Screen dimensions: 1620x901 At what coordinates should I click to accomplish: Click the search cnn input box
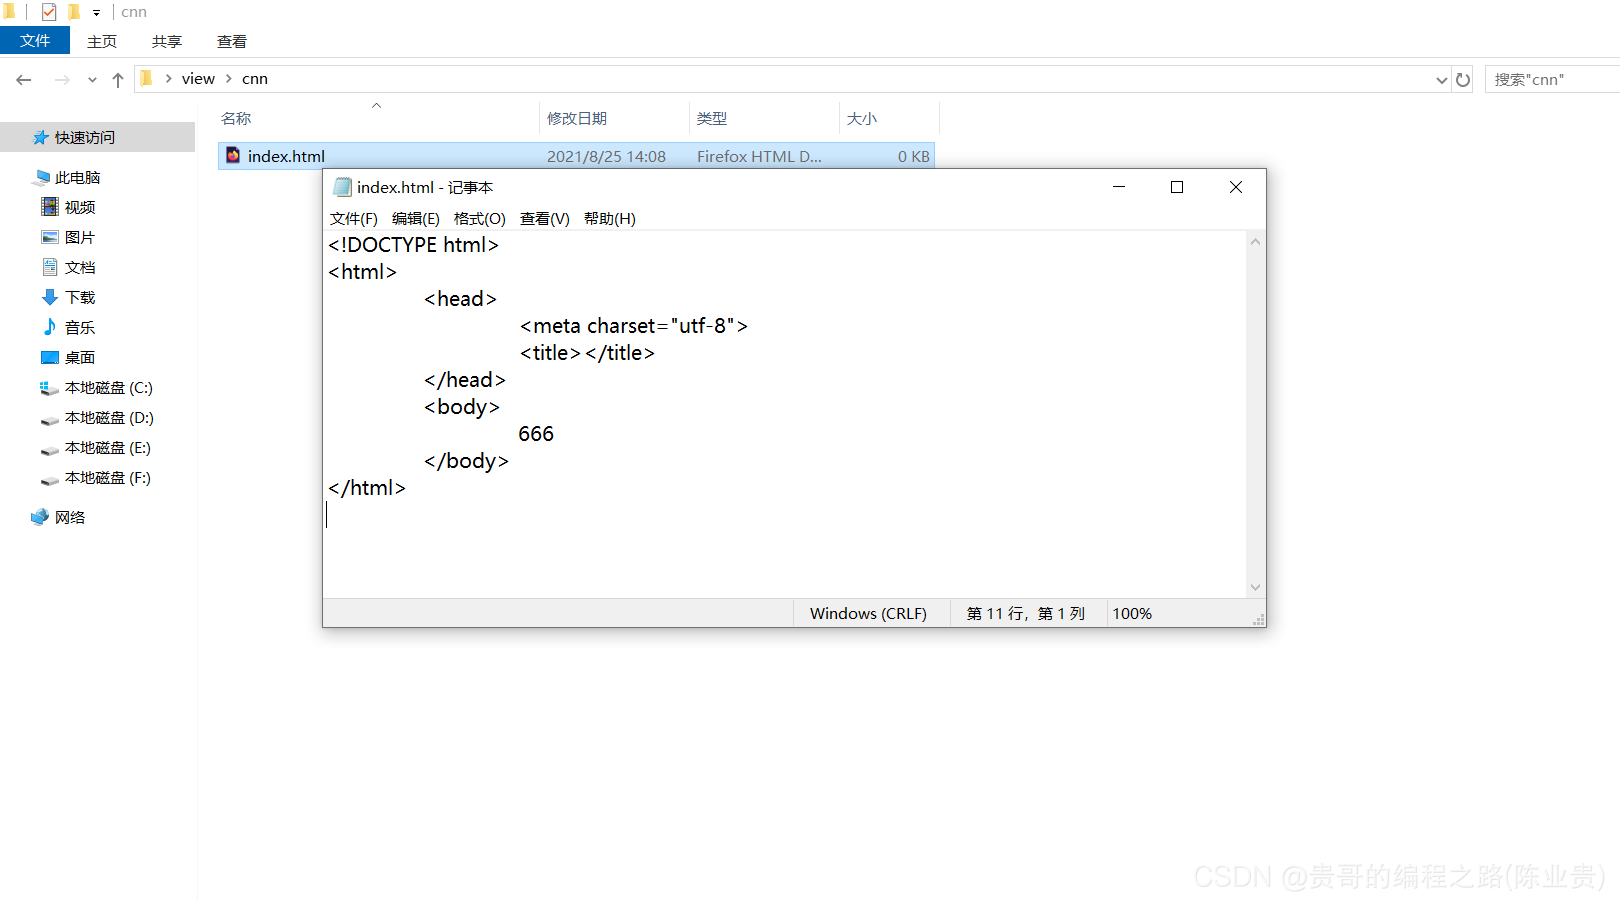1552,79
